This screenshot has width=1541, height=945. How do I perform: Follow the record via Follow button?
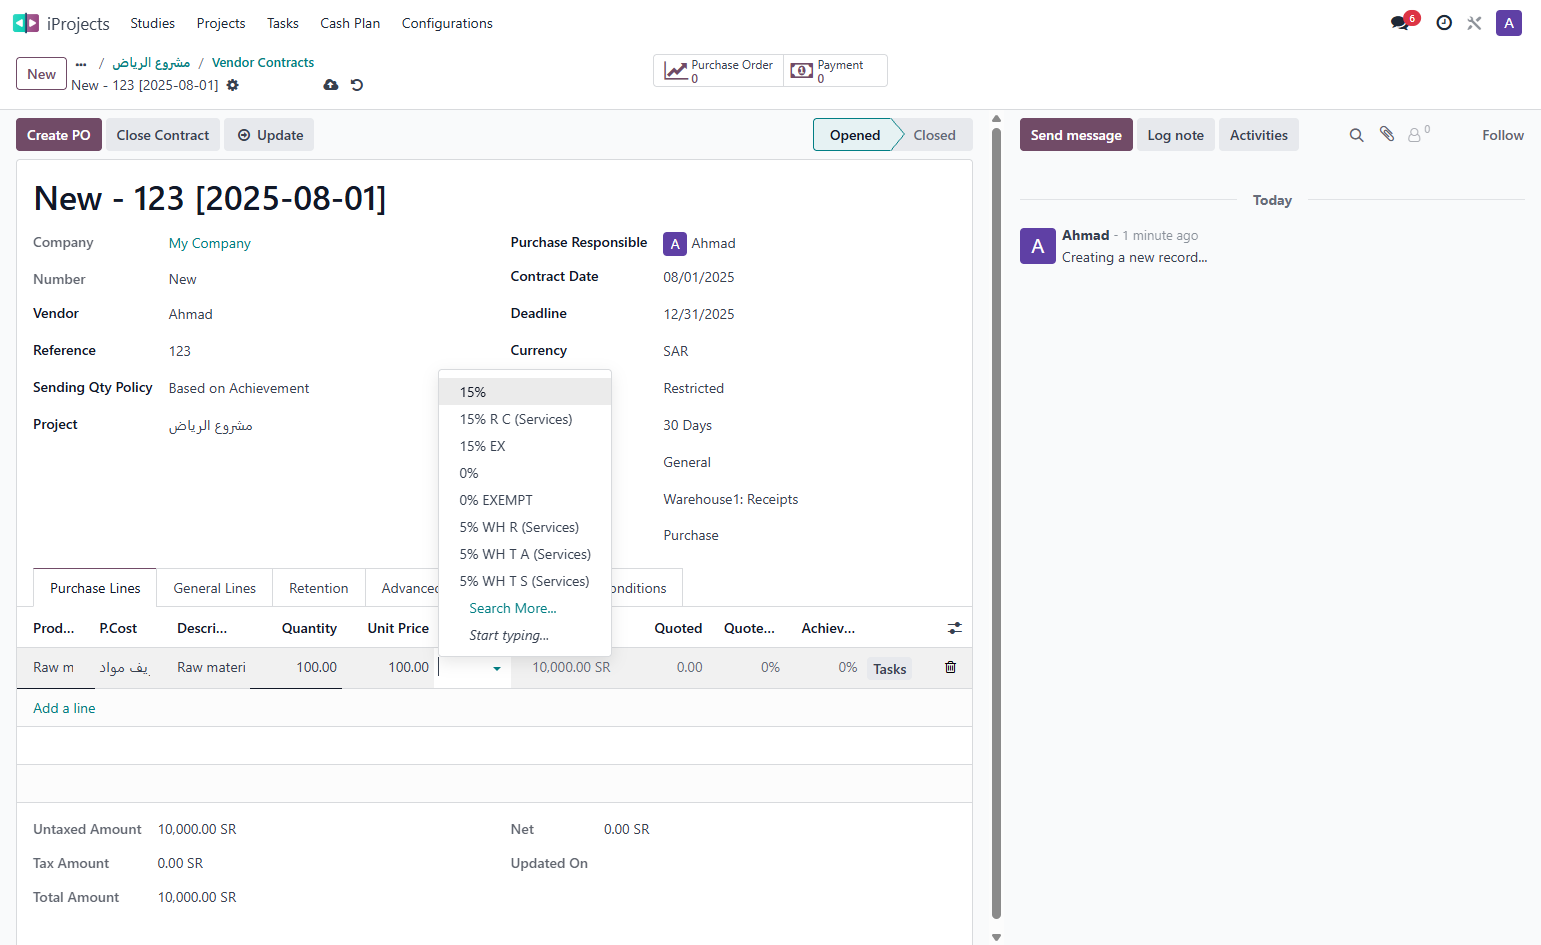[1502, 135]
